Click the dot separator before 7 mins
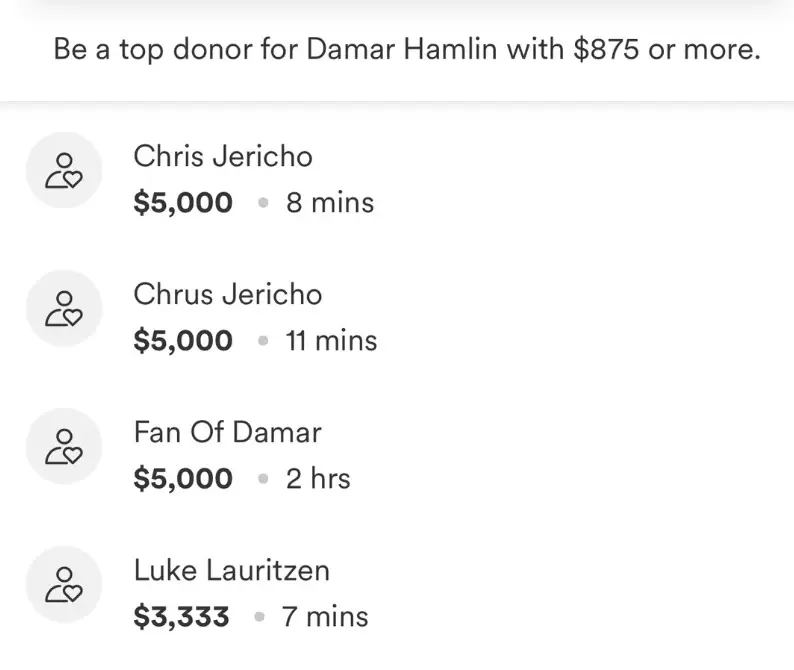The height and width of the screenshot is (670, 794). click(x=260, y=617)
